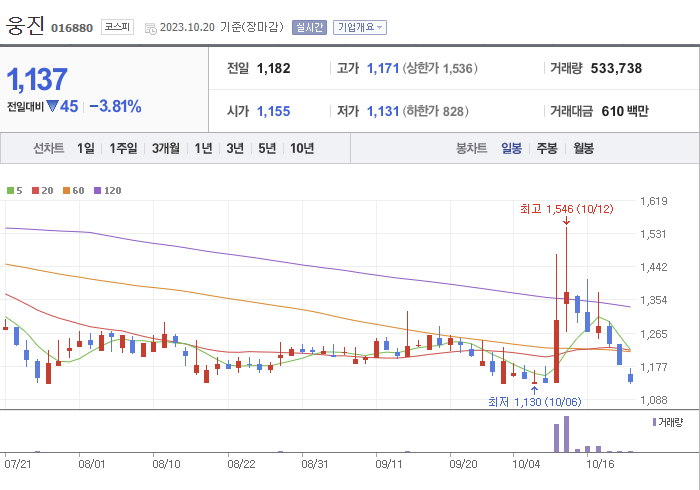Click the 거래량 volume legend marker
Screen dimensions: 700x490
pyautogui.click(x=654, y=422)
